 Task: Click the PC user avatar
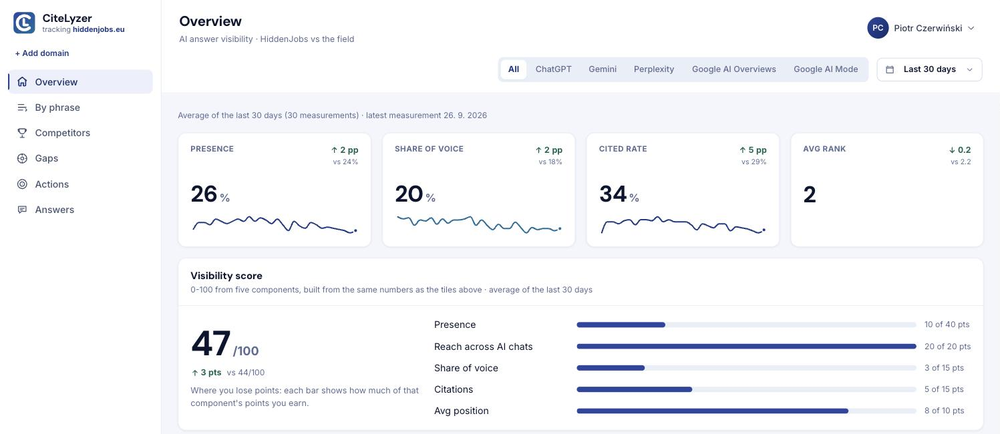point(878,28)
